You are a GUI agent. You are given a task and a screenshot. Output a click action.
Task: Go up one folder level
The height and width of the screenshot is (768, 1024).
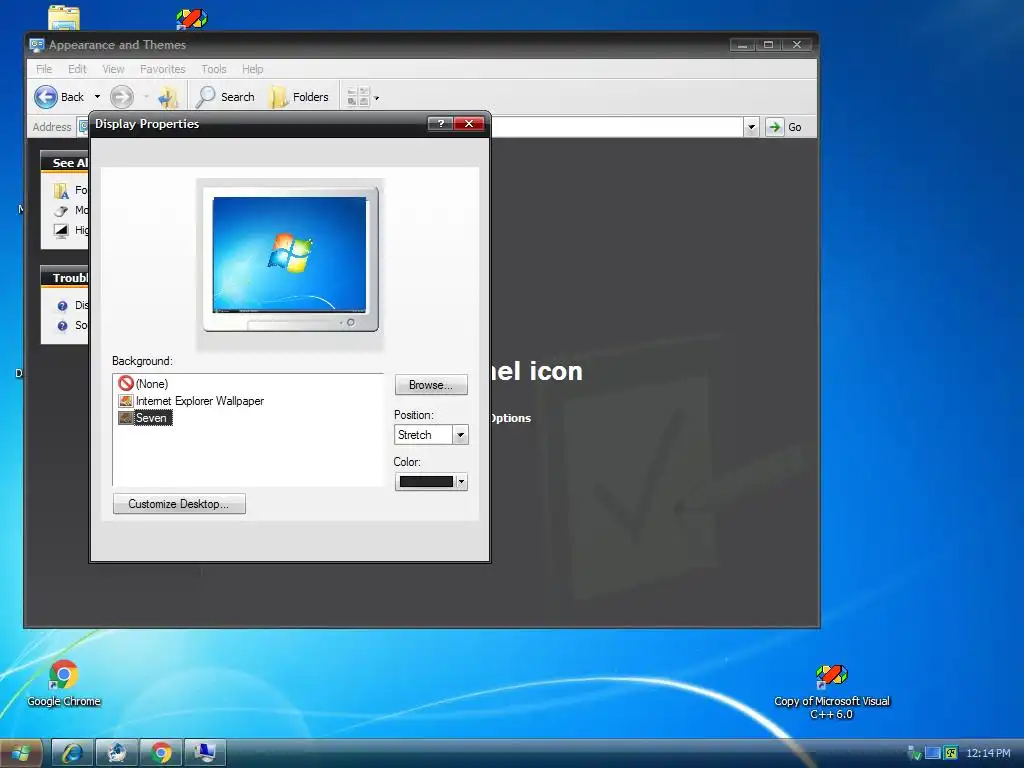[x=168, y=97]
